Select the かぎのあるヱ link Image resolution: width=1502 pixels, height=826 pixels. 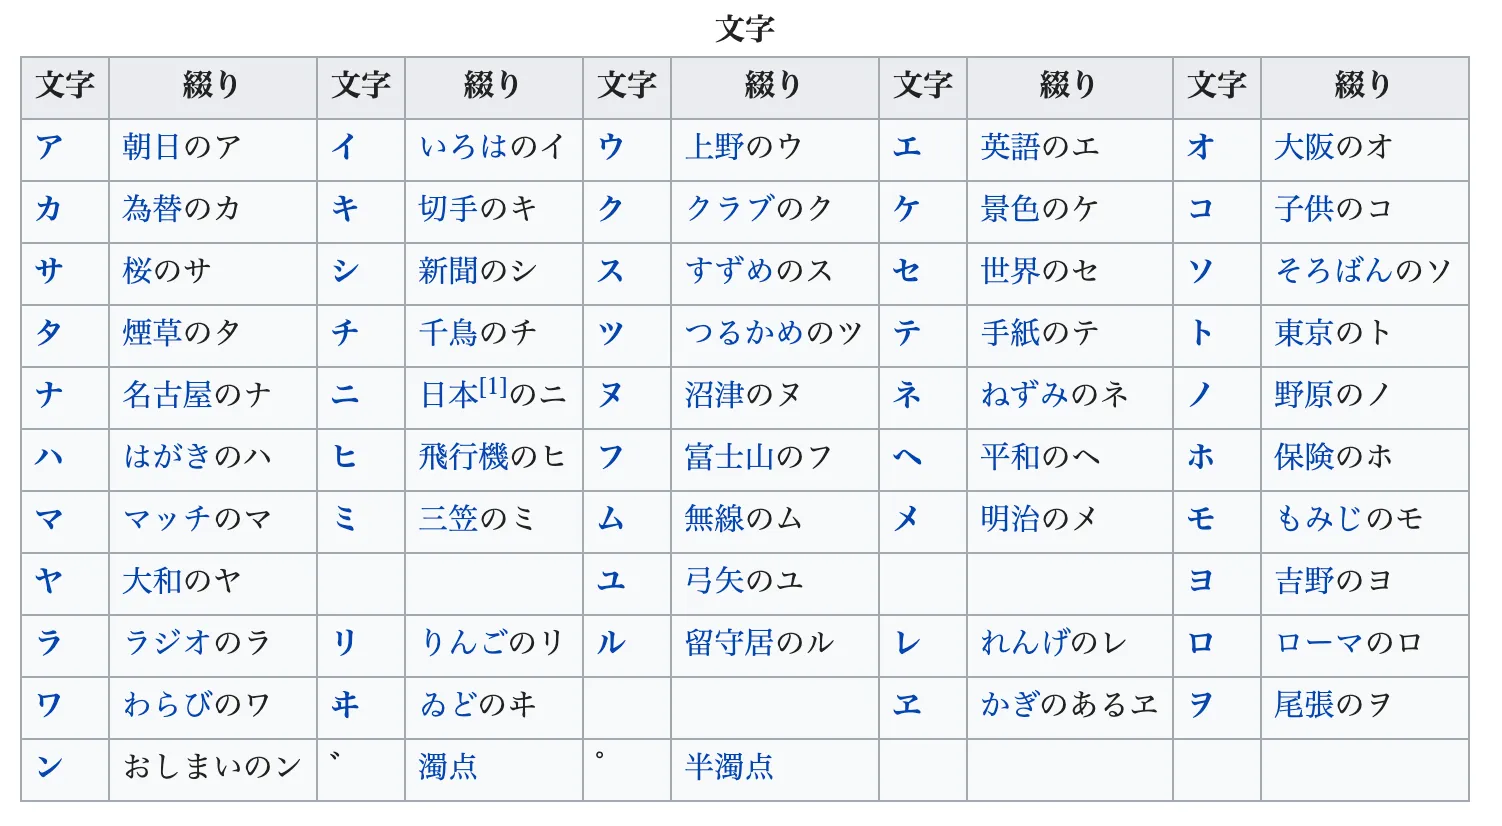(1068, 706)
